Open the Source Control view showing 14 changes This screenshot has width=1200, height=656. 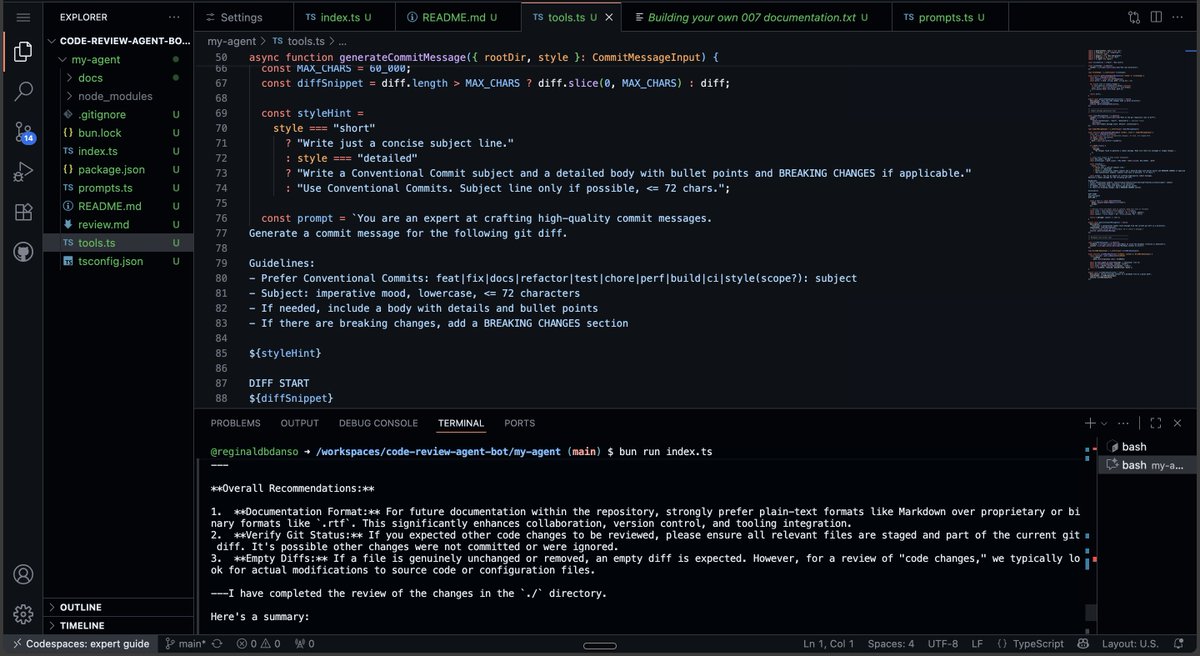pos(23,131)
